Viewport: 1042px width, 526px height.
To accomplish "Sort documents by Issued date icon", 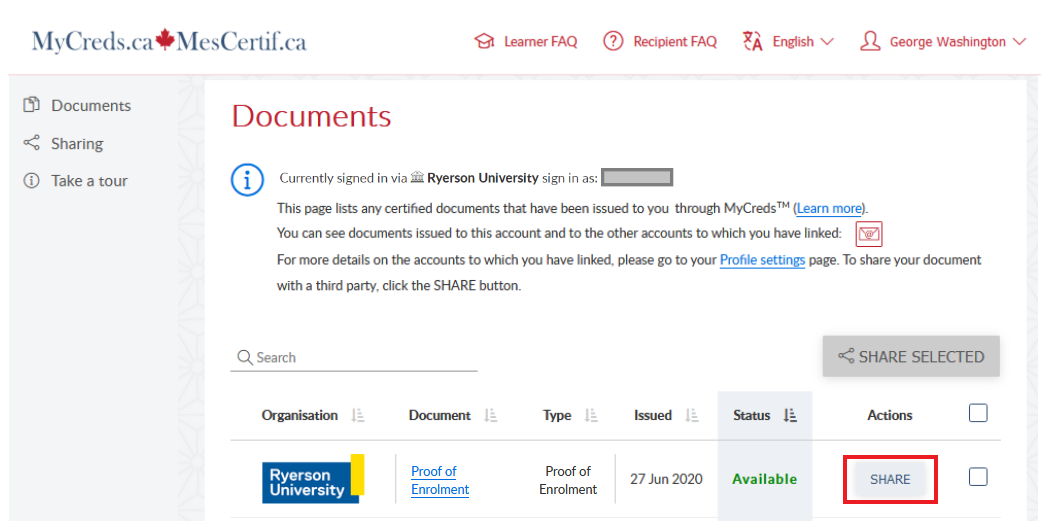I will point(692,416).
